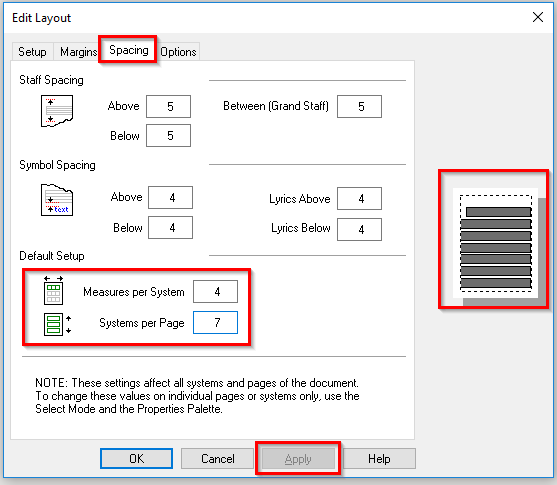Go to the Options tab
Viewport: 557px width, 485px height.
178,52
